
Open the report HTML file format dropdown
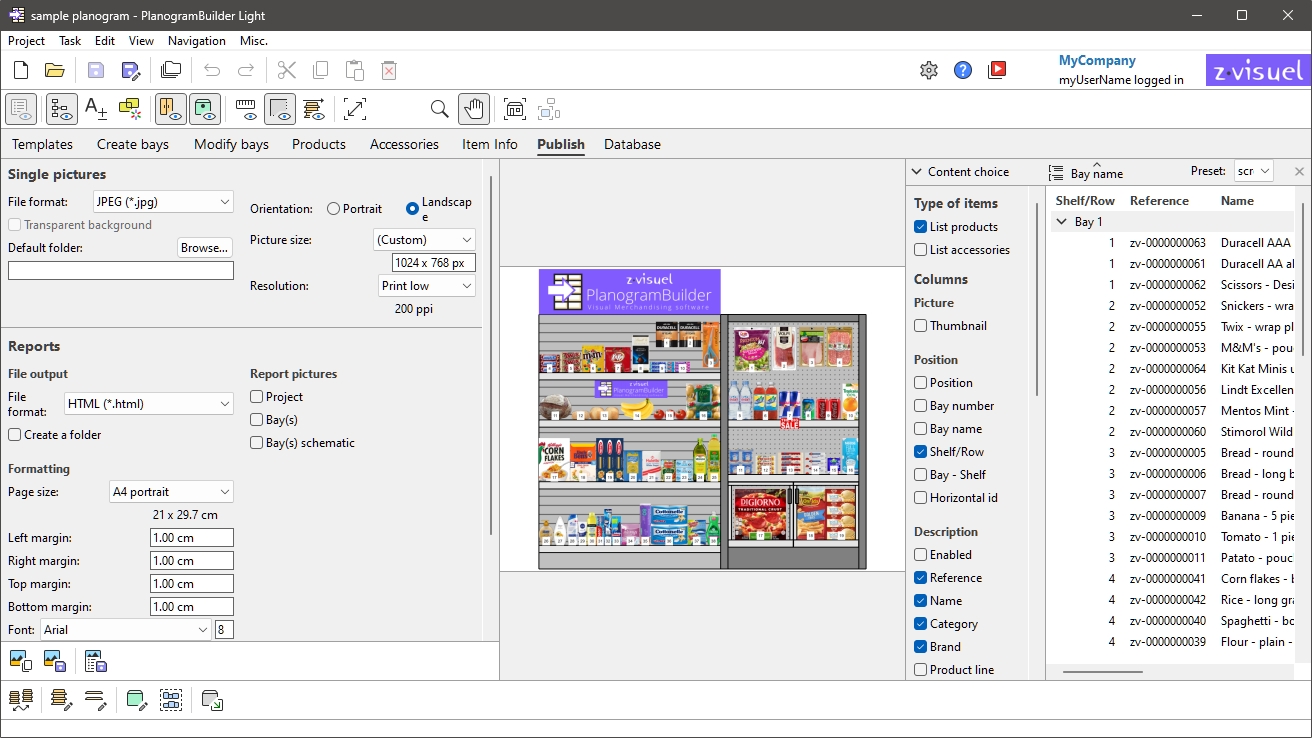149,404
